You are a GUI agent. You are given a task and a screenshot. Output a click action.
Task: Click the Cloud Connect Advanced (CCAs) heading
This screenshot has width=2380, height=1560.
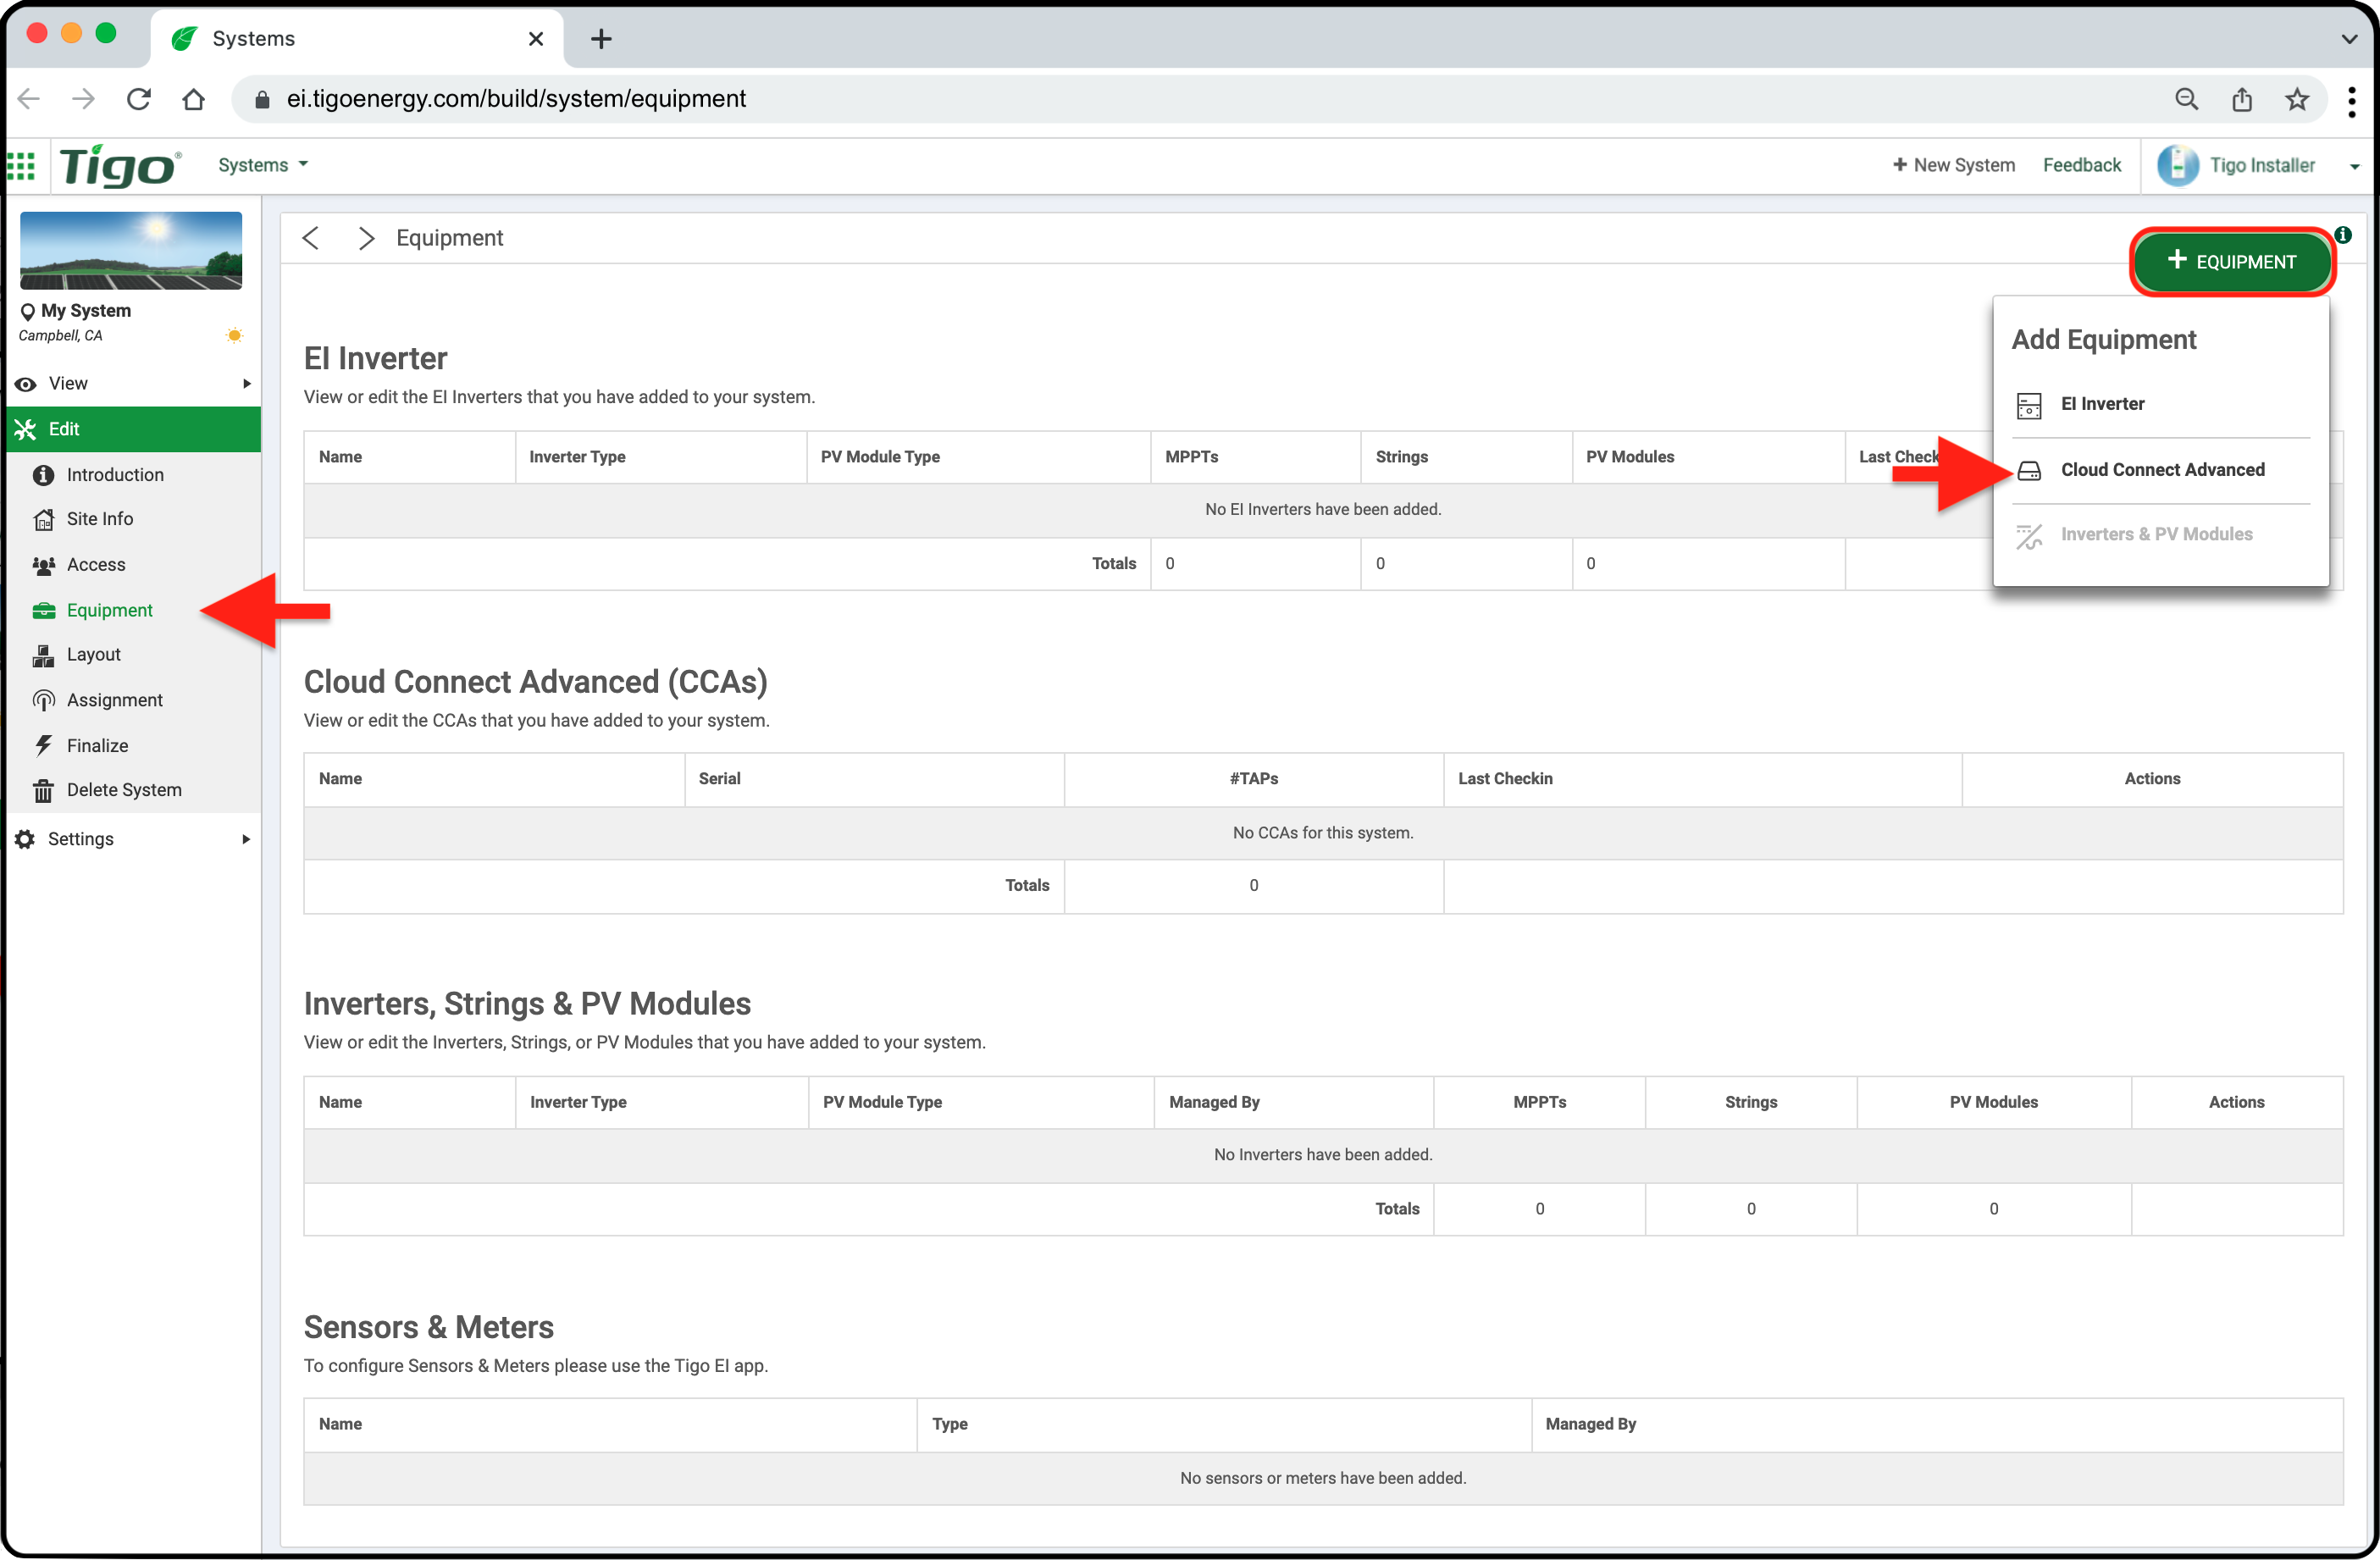point(535,682)
